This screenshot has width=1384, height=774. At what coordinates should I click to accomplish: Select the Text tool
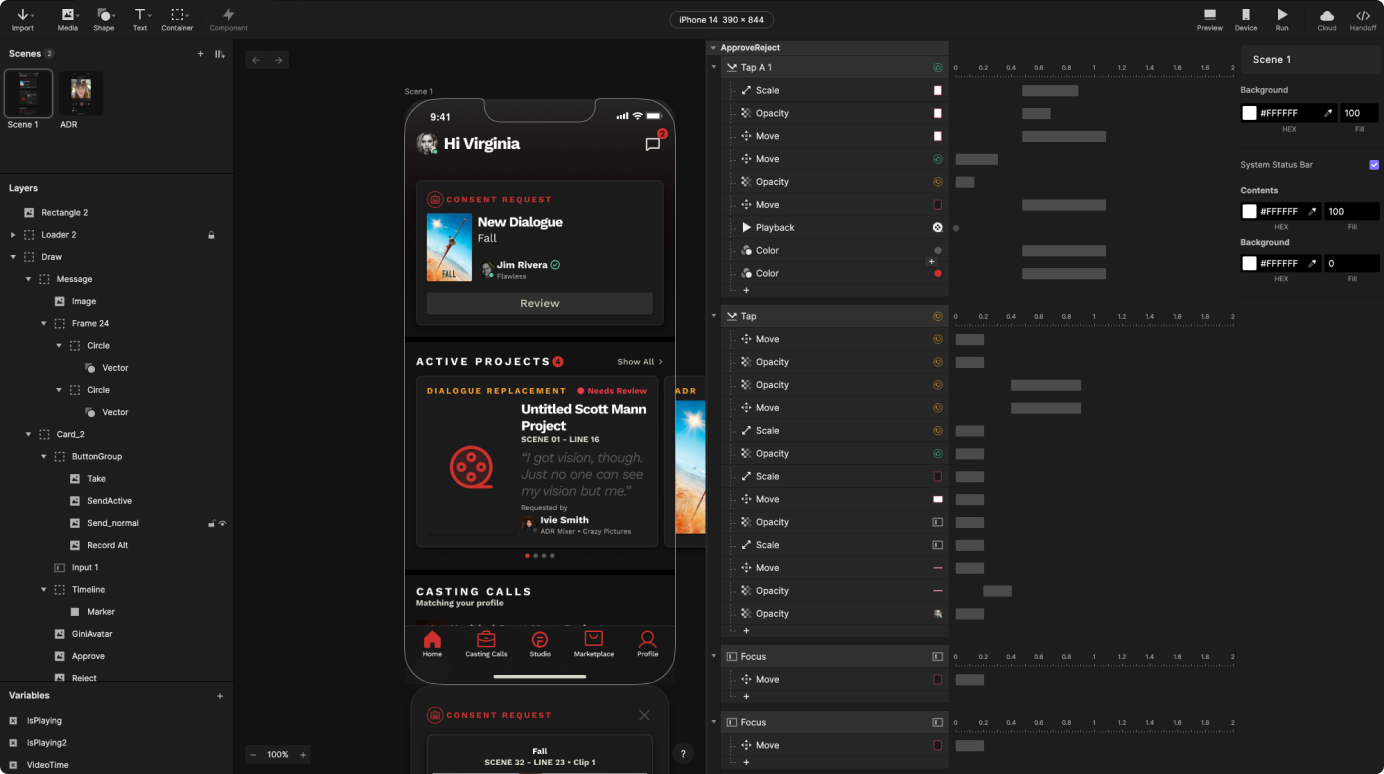[x=140, y=19]
